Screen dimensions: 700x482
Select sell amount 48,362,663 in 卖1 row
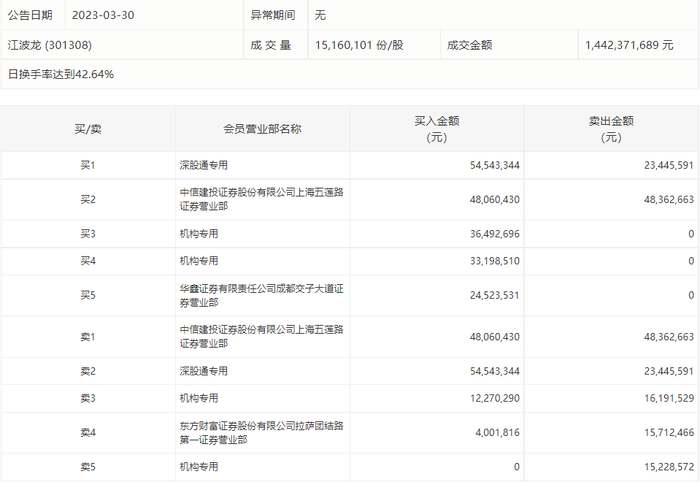(669, 337)
